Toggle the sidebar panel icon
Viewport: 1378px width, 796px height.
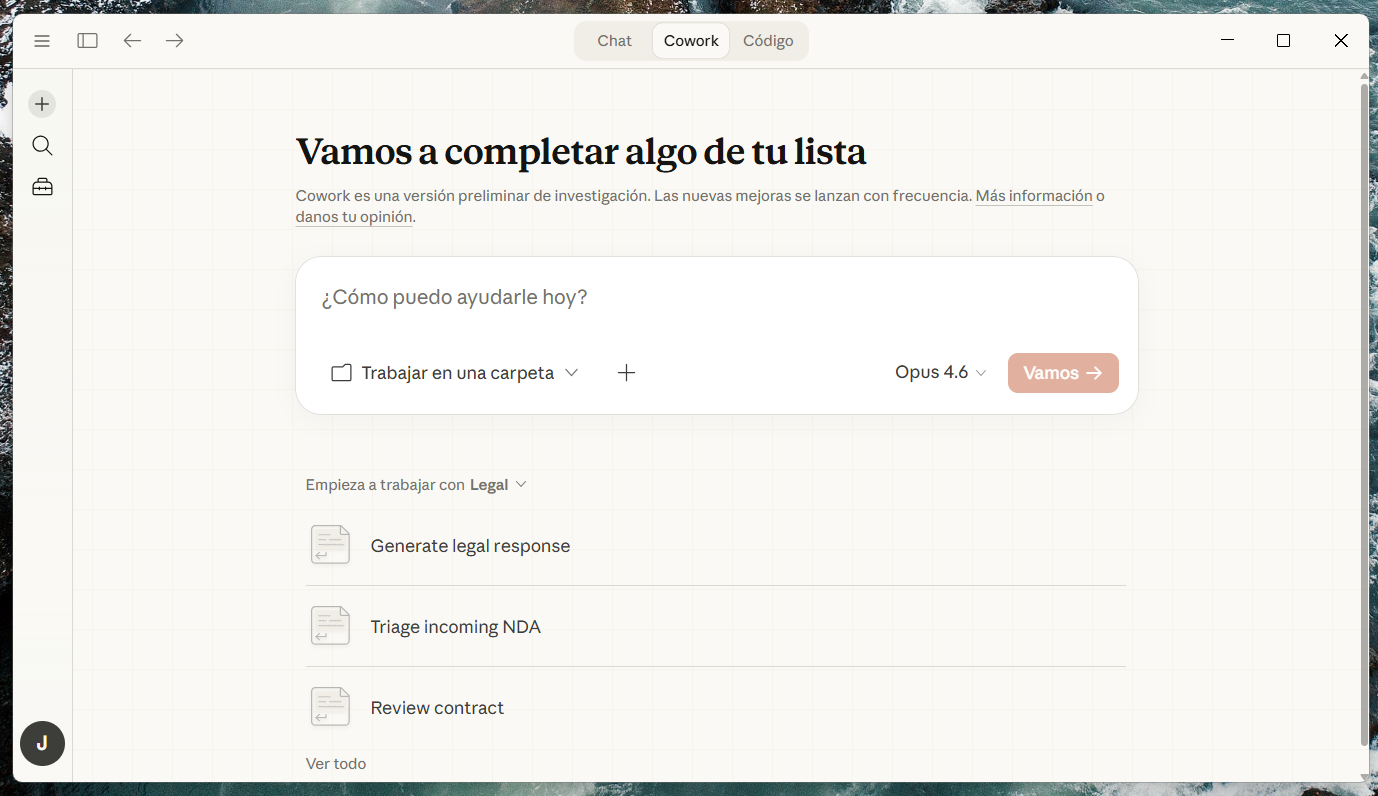point(88,41)
